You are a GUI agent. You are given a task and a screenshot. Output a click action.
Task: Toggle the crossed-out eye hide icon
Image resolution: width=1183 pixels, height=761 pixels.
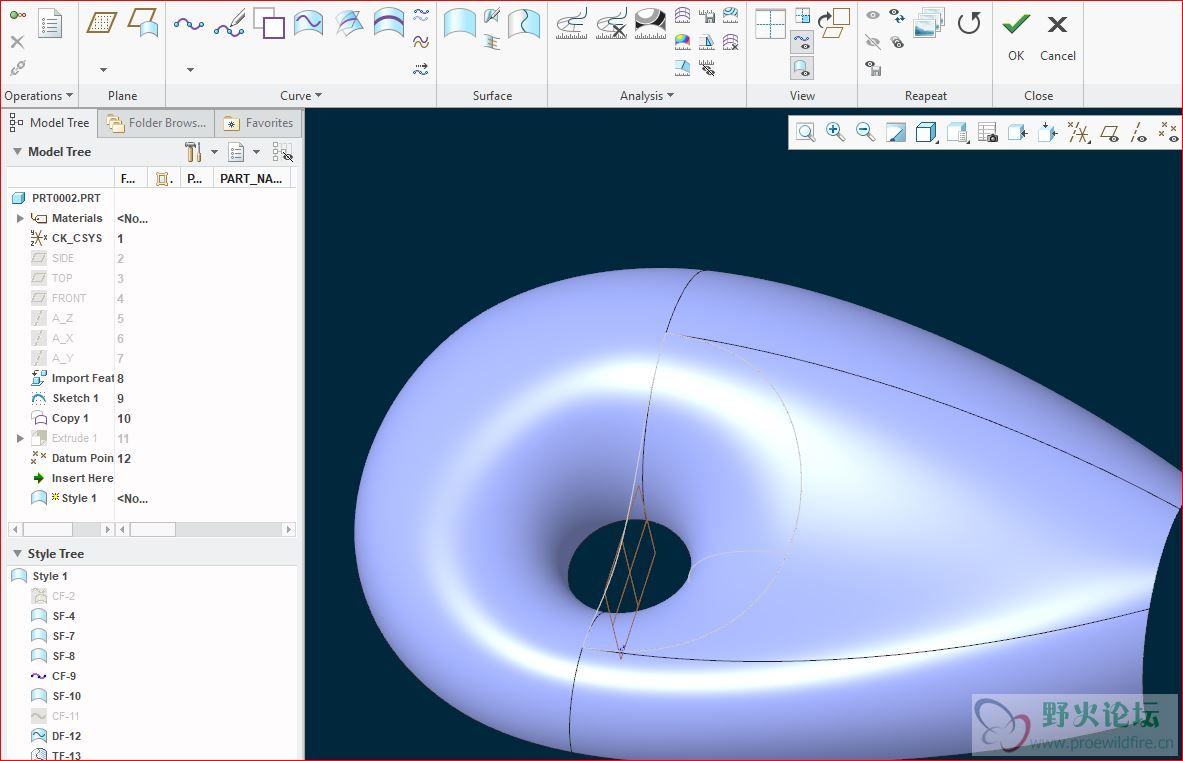point(873,41)
